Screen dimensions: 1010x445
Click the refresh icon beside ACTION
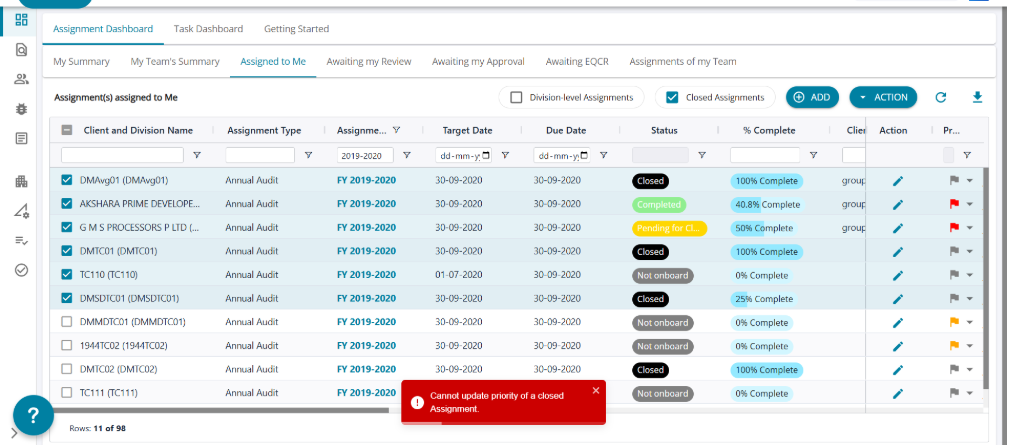(x=940, y=97)
